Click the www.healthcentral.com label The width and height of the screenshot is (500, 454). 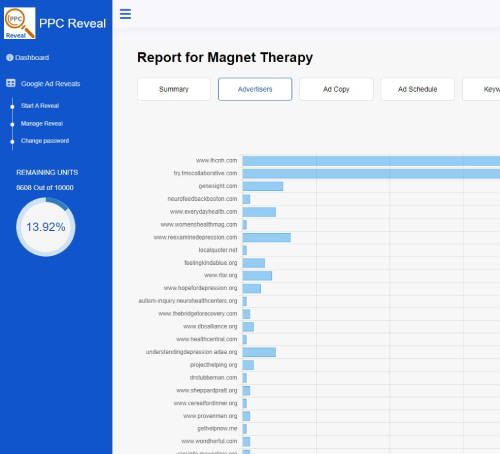(x=207, y=339)
